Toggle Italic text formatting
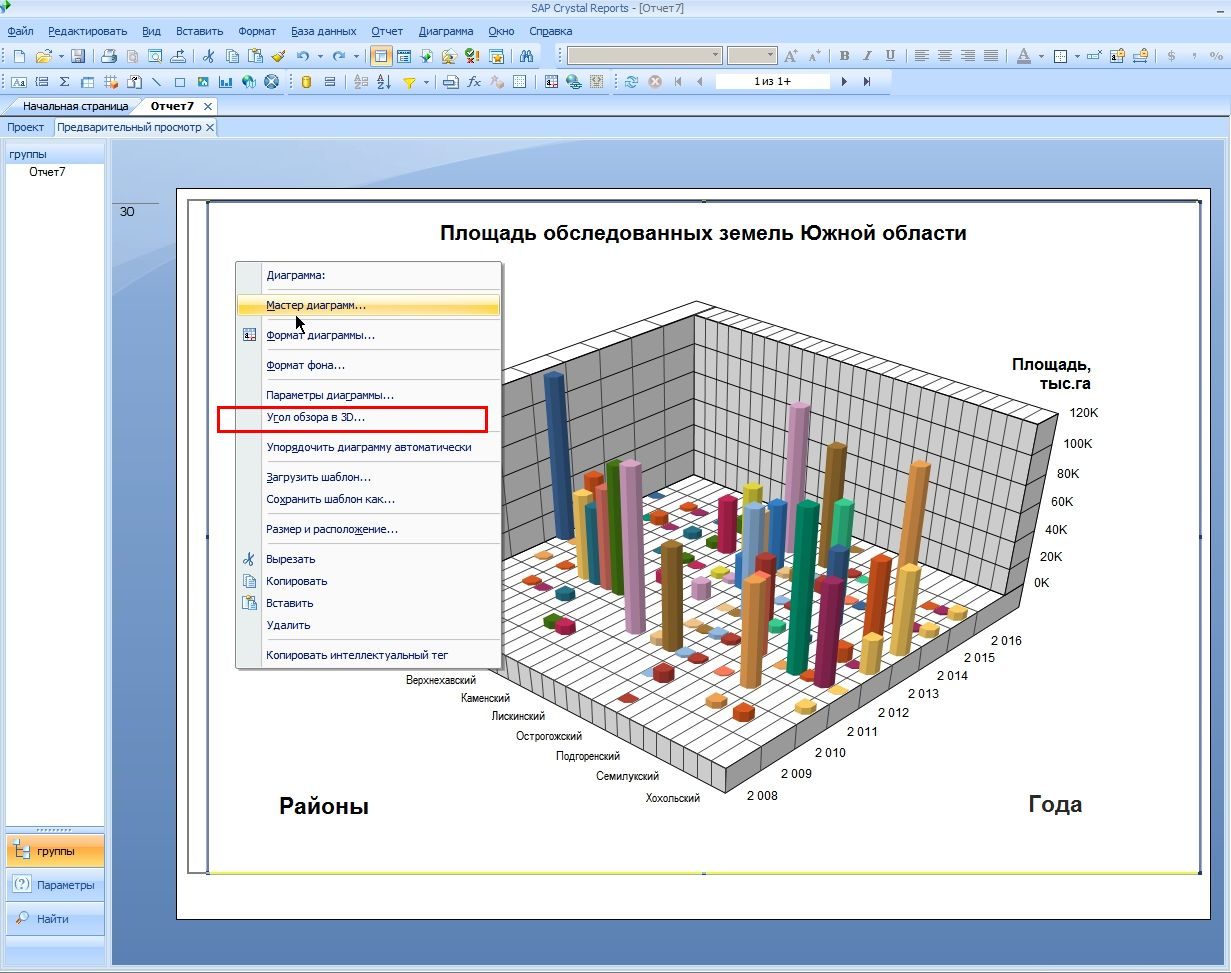This screenshot has height=973, width=1231. coord(867,56)
